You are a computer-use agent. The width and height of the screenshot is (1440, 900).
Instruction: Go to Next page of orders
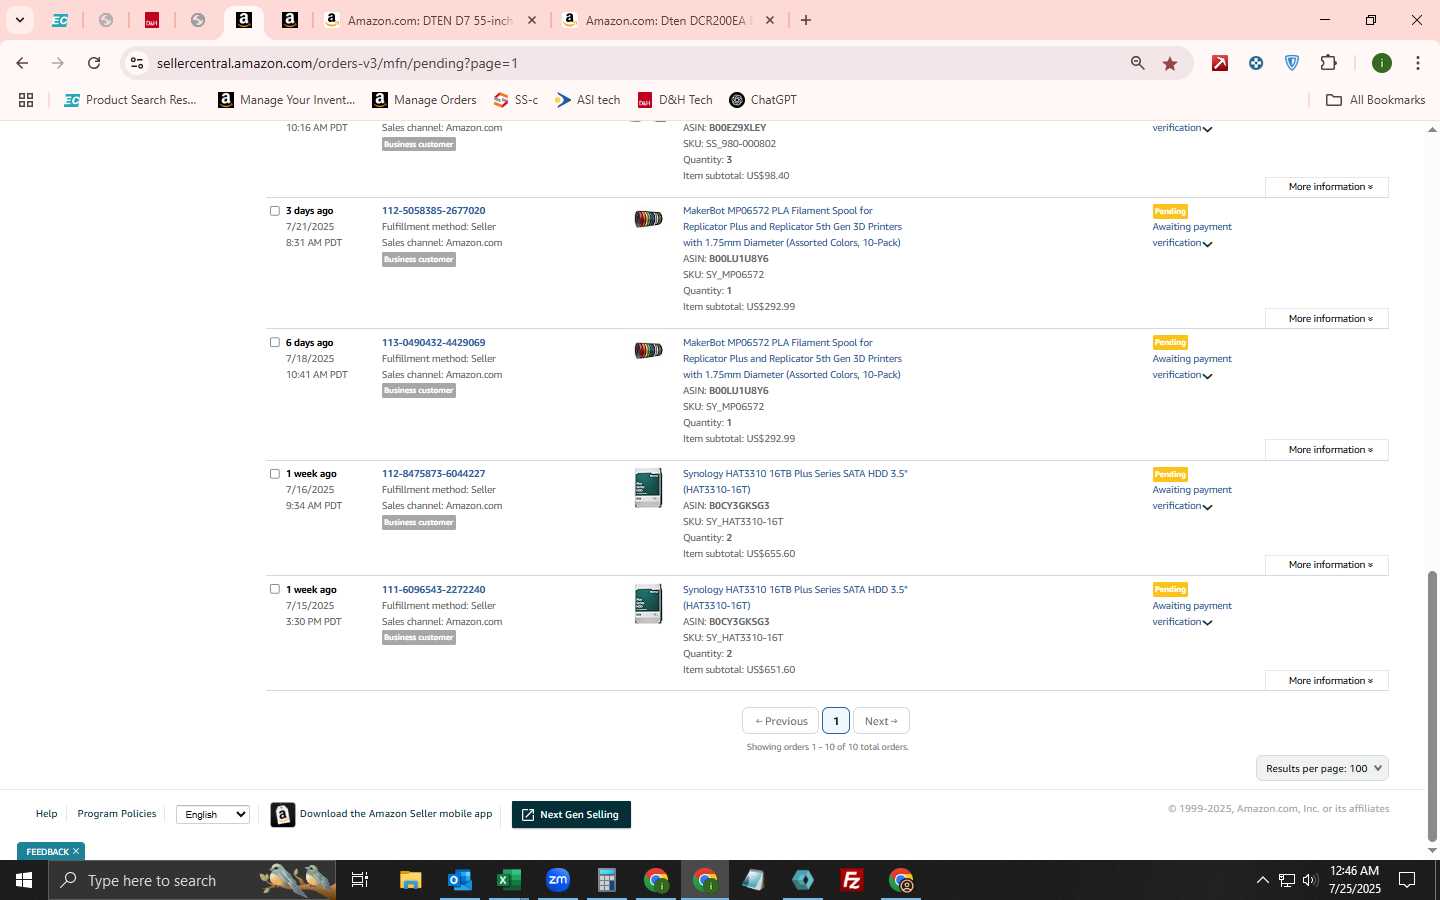(881, 721)
